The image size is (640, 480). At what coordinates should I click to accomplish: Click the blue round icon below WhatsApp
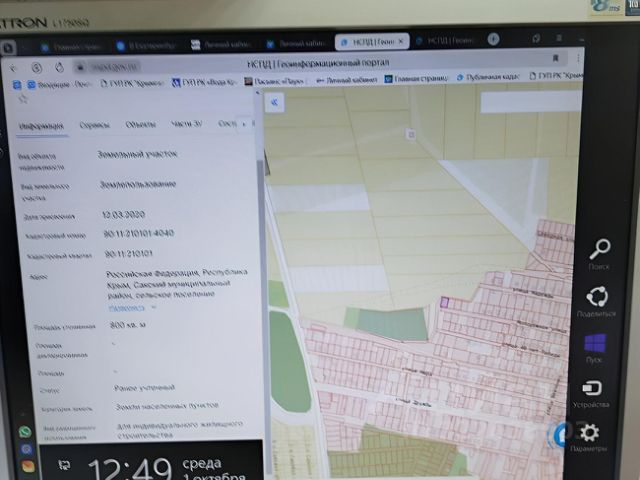[x=27, y=449]
